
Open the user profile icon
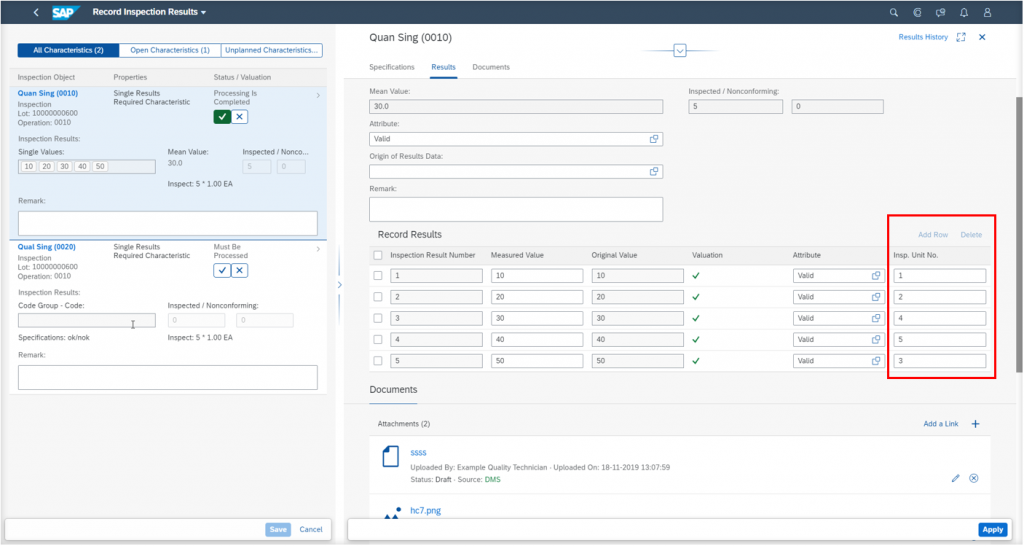point(987,12)
